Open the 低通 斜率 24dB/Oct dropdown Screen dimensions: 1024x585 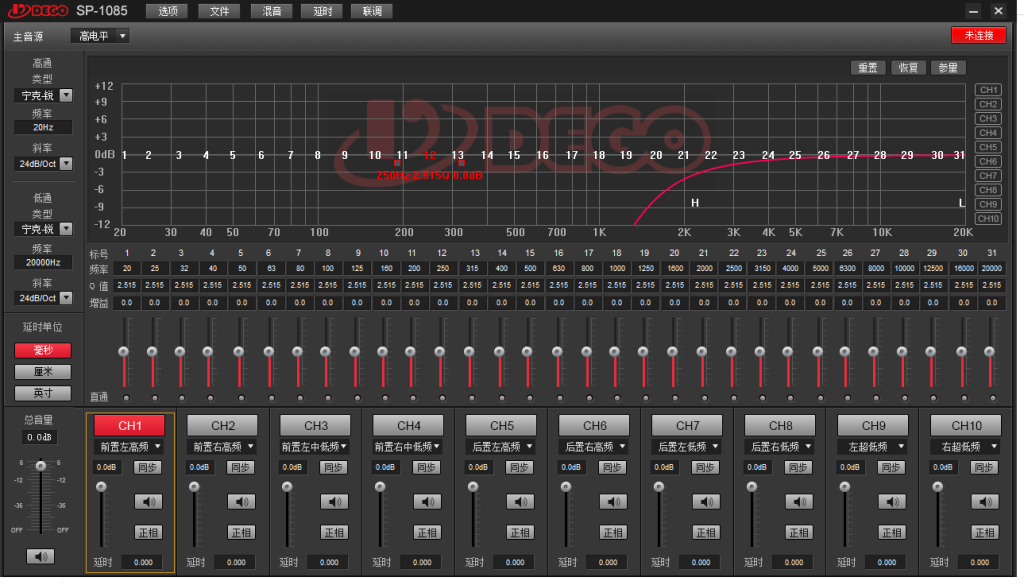click(x=43, y=298)
